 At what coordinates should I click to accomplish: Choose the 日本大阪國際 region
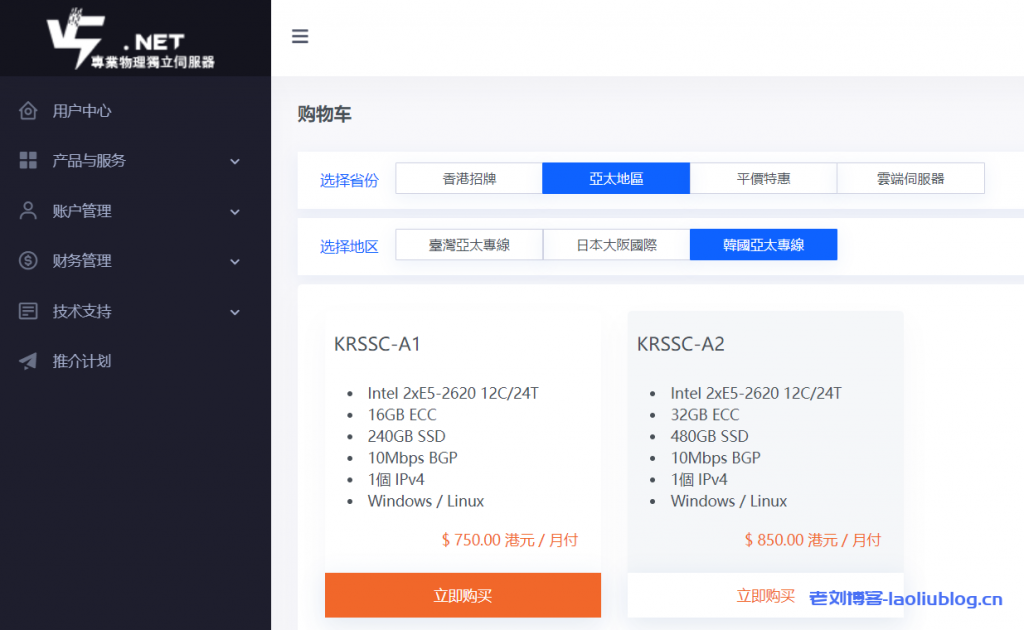(615, 244)
